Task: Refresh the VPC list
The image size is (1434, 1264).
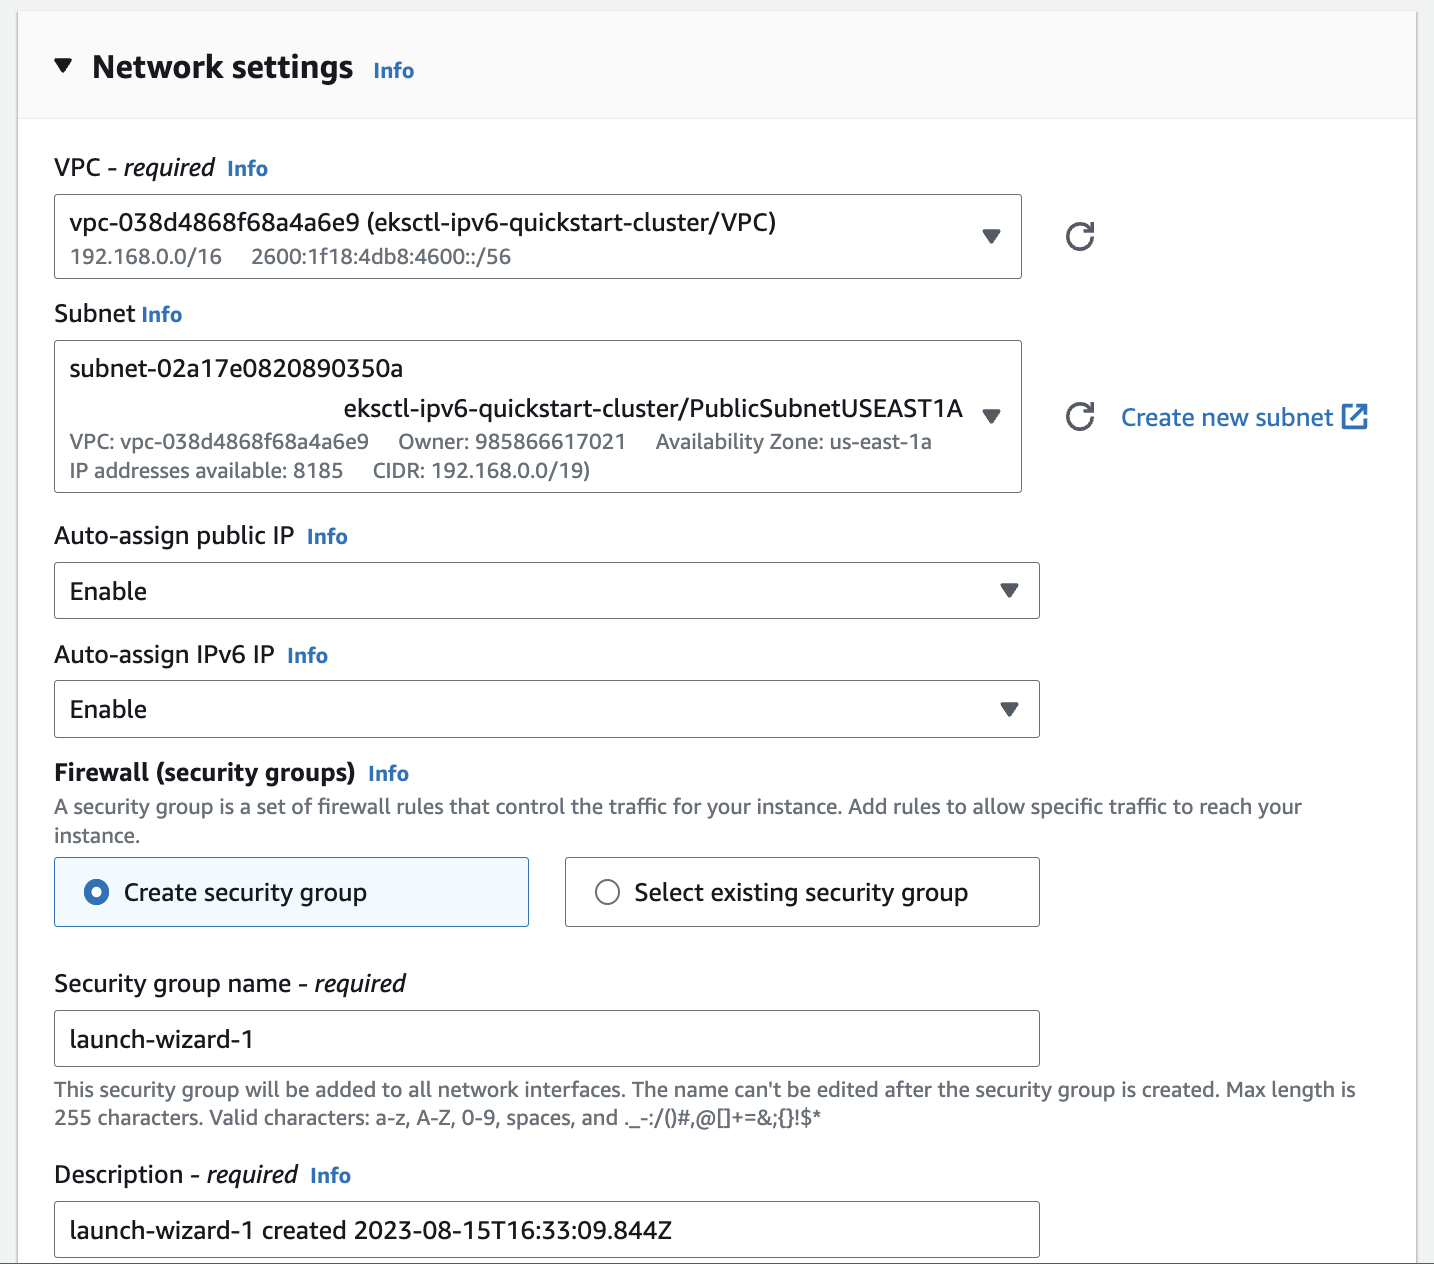Action: tap(1080, 236)
